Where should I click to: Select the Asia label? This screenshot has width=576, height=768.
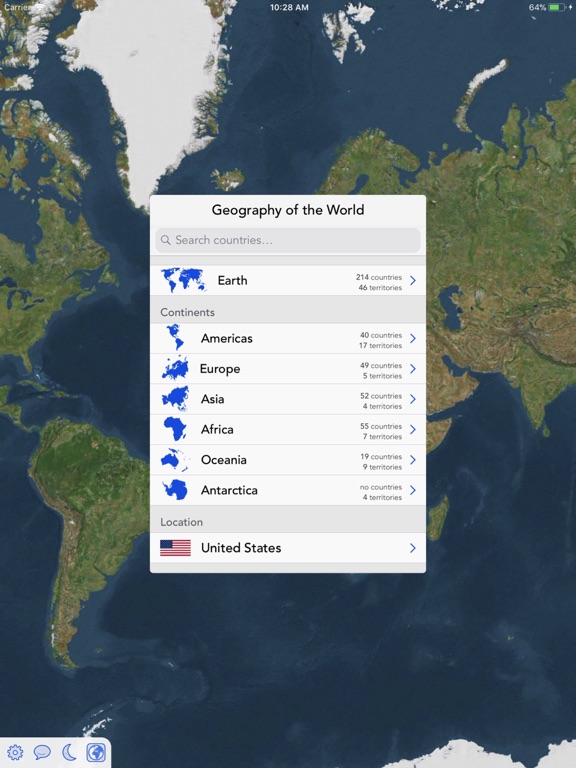pyautogui.click(x=213, y=399)
